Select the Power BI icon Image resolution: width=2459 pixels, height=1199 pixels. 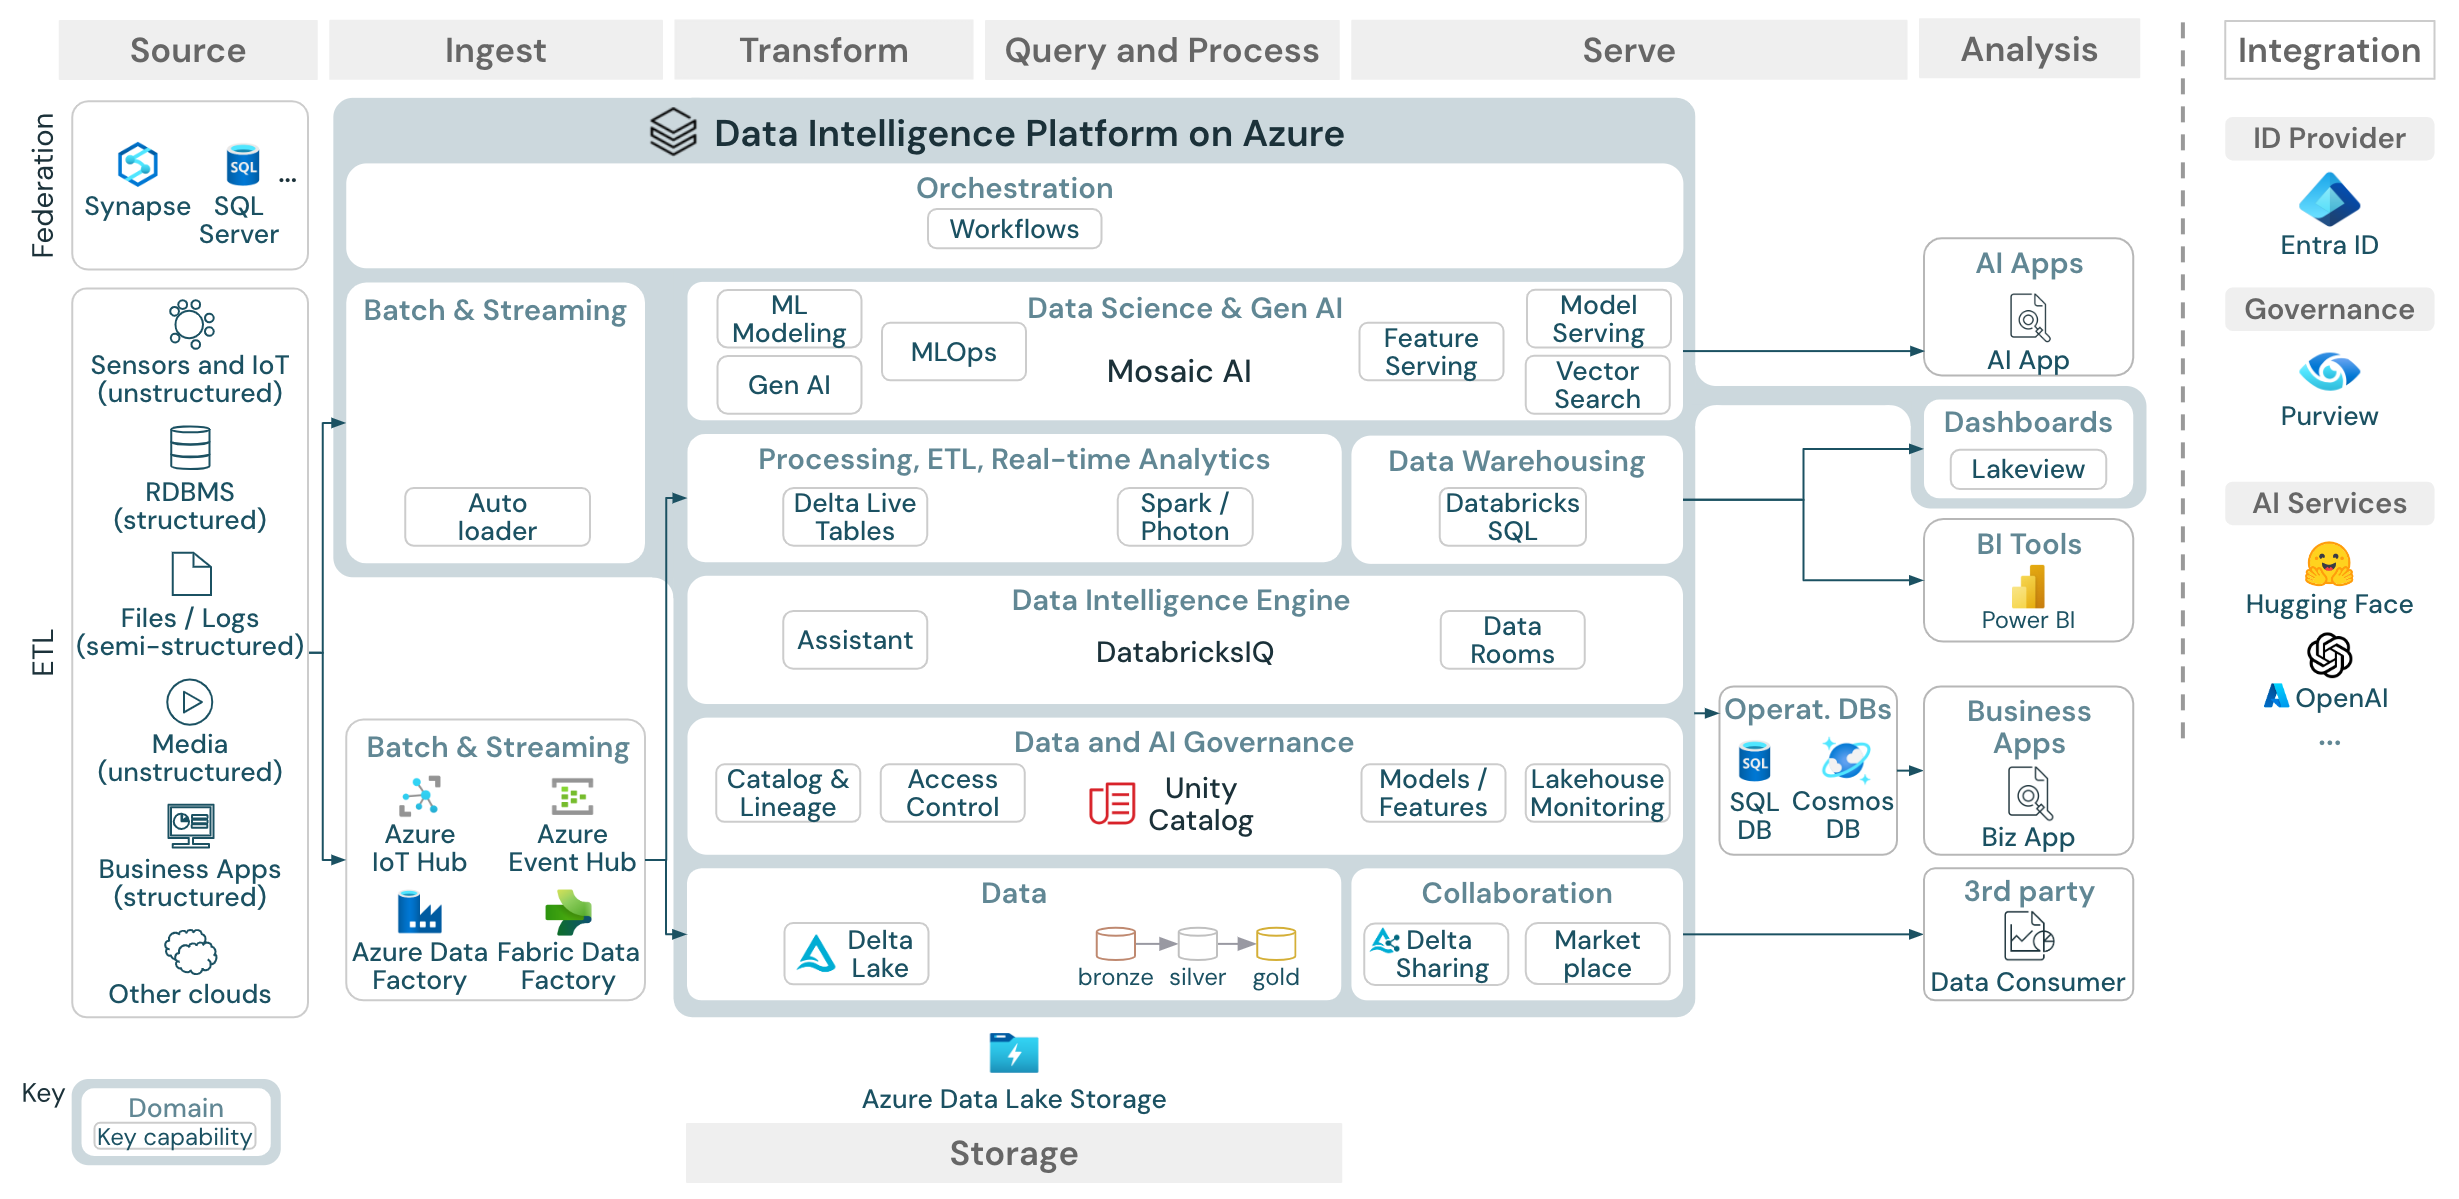2028,587
